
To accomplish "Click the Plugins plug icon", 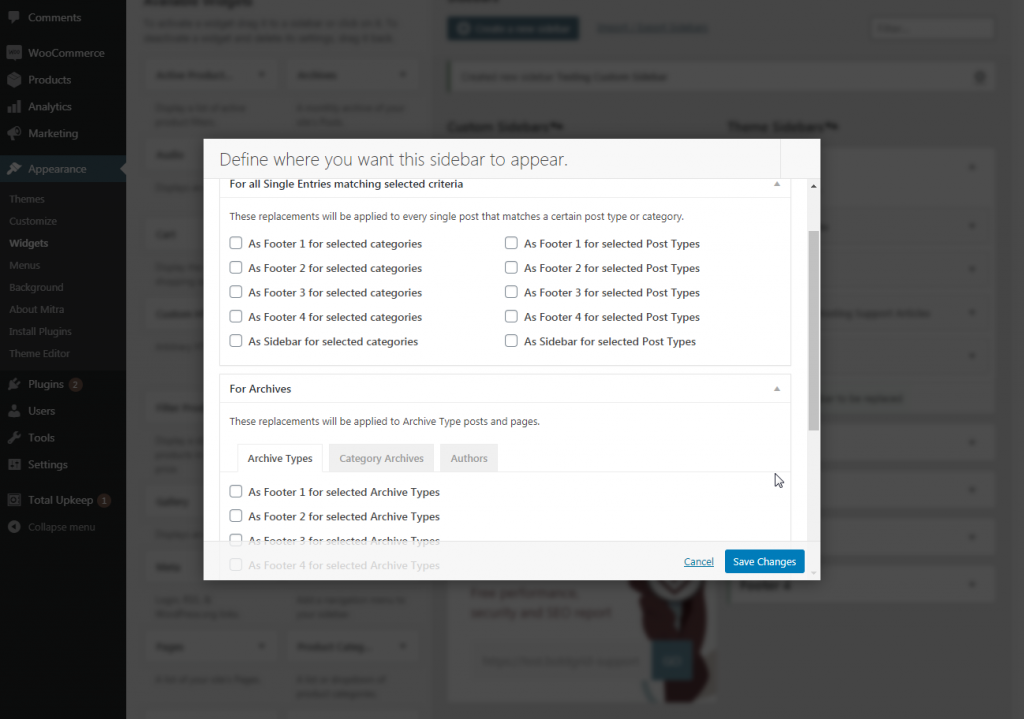I will 14,384.
